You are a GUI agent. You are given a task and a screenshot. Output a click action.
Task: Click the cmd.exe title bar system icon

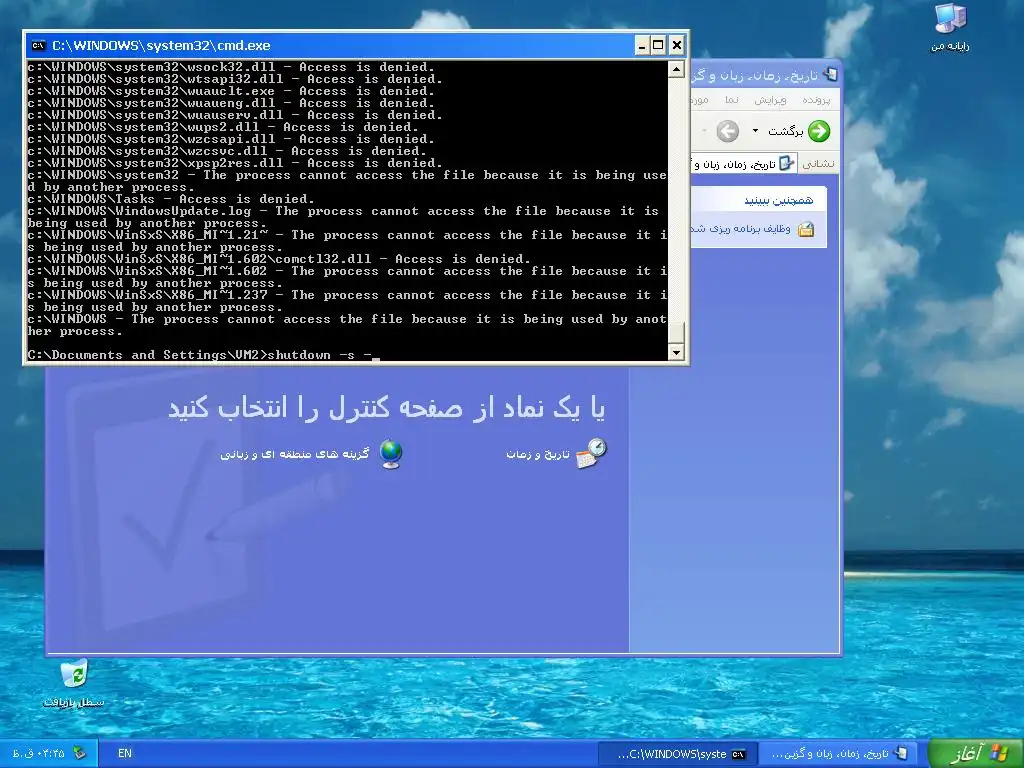tap(39, 45)
